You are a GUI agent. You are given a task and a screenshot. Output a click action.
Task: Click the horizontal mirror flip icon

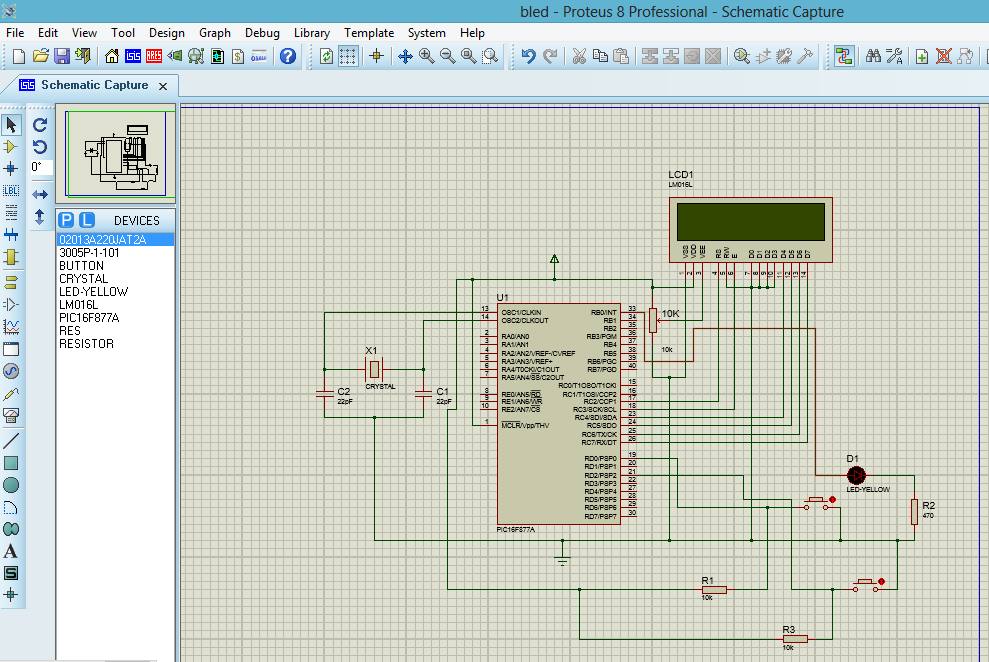(40, 193)
